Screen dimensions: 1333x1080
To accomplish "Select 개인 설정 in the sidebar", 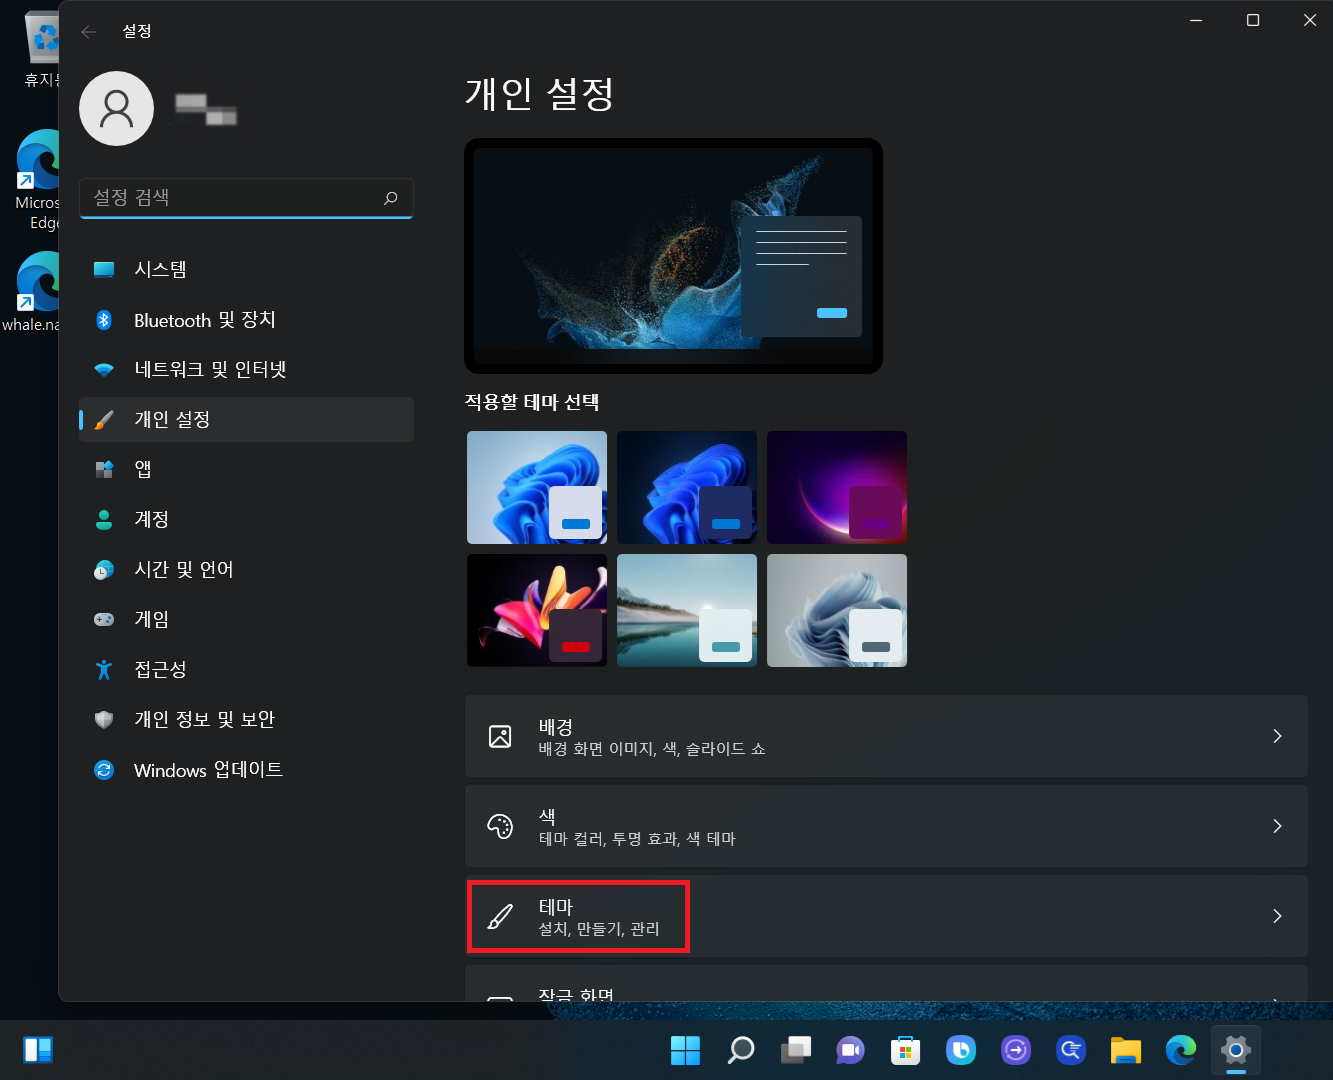I will tap(246, 419).
